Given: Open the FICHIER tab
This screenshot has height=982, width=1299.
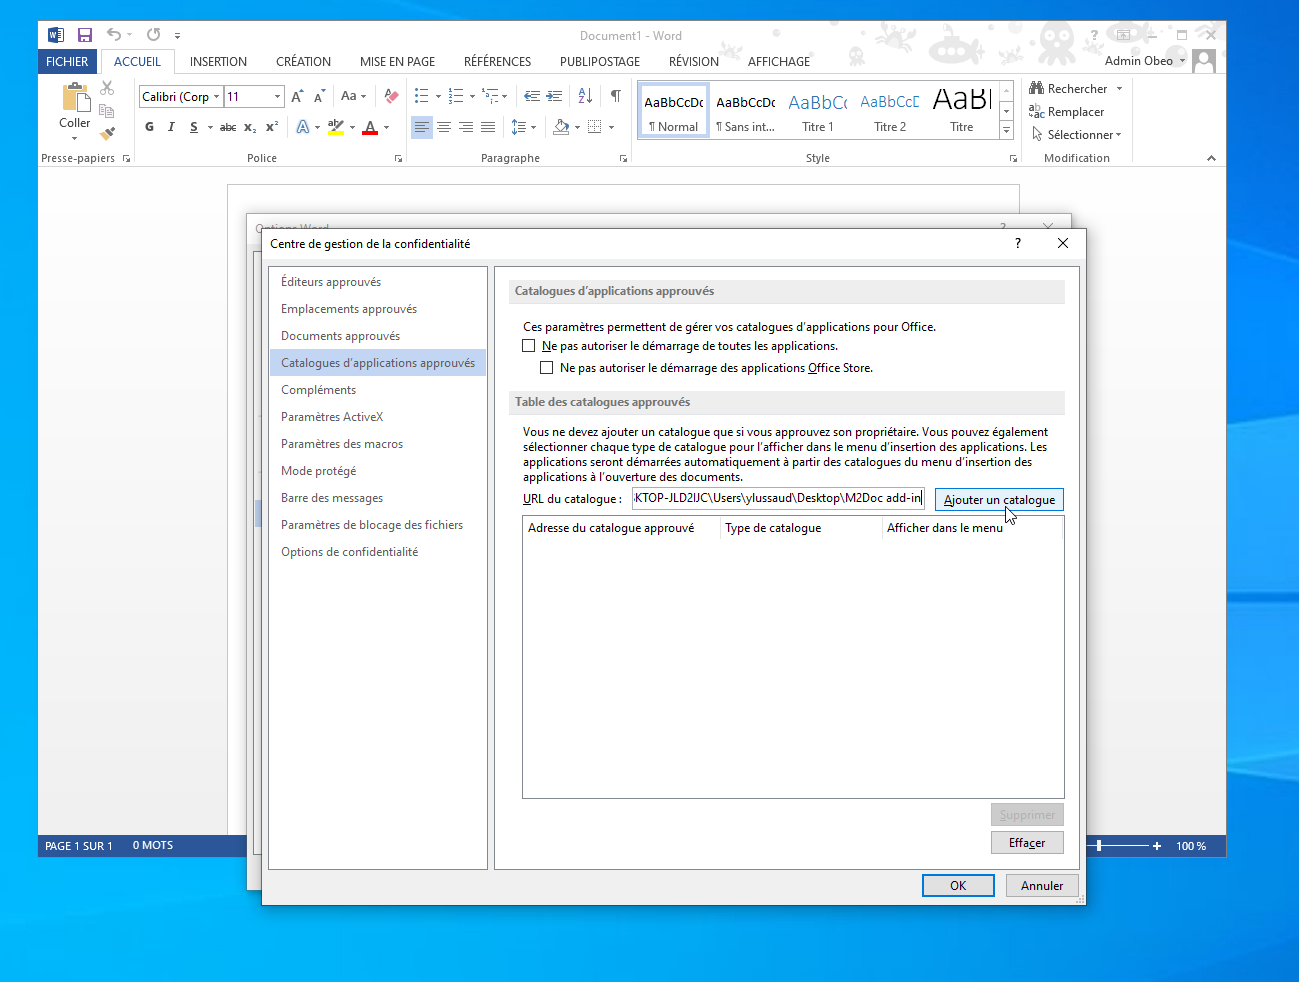Looking at the screenshot, I should [x=67, y=62].
